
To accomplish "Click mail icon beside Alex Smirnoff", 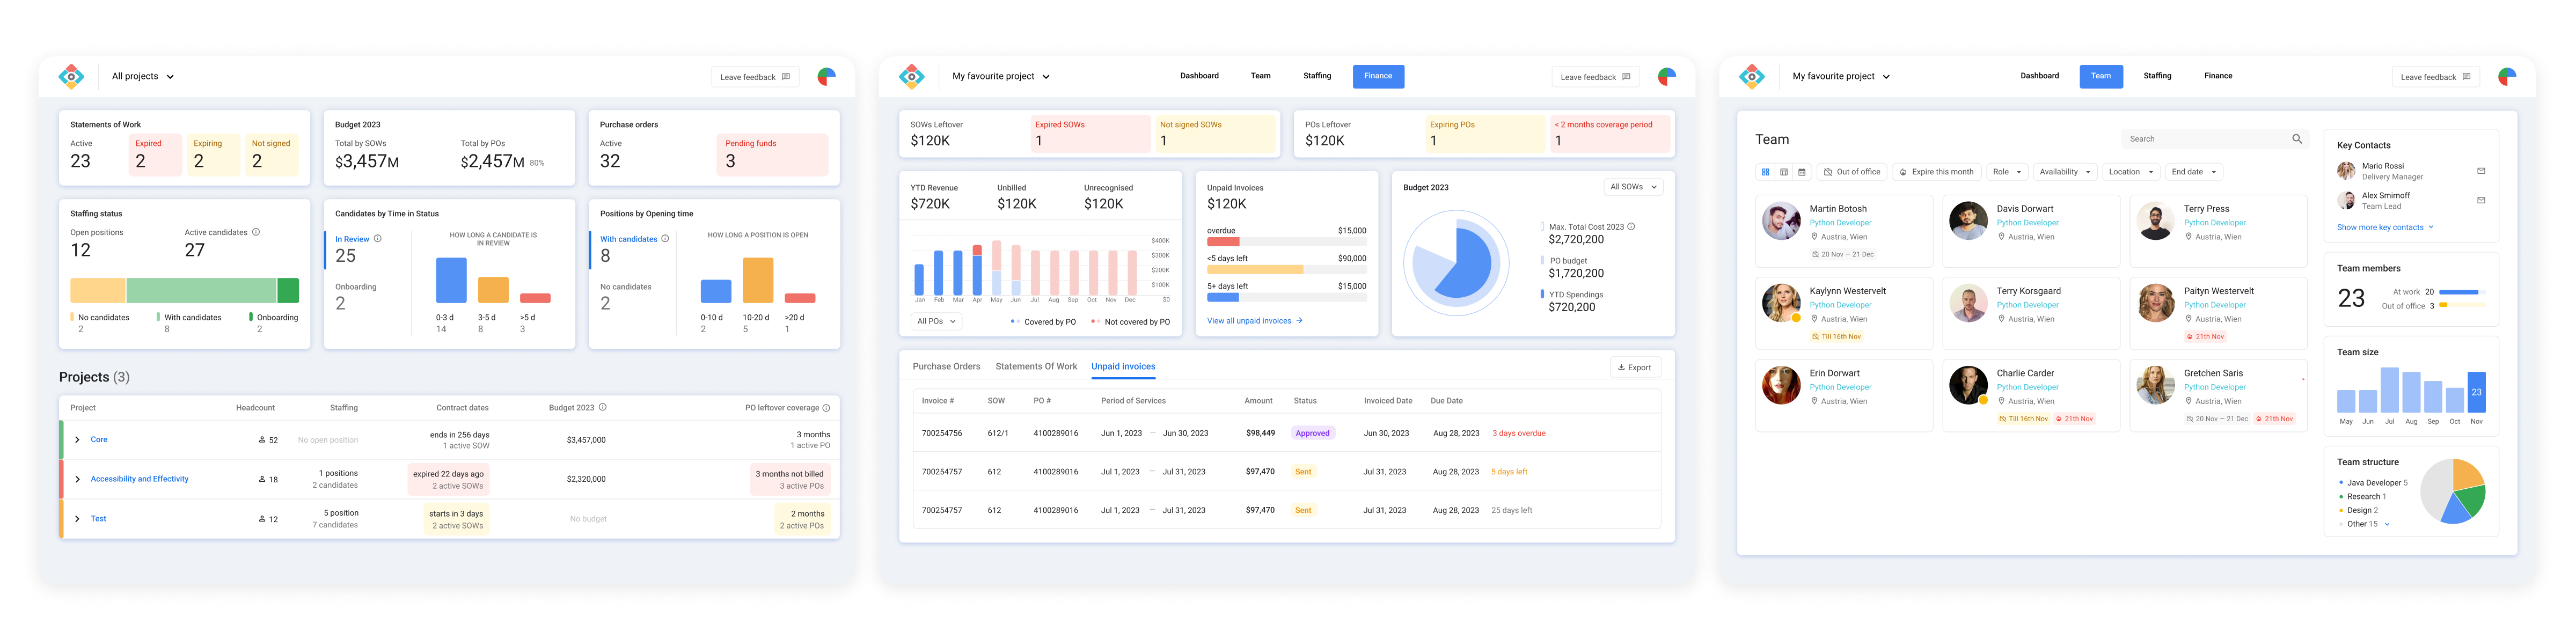I will 2481,200.
